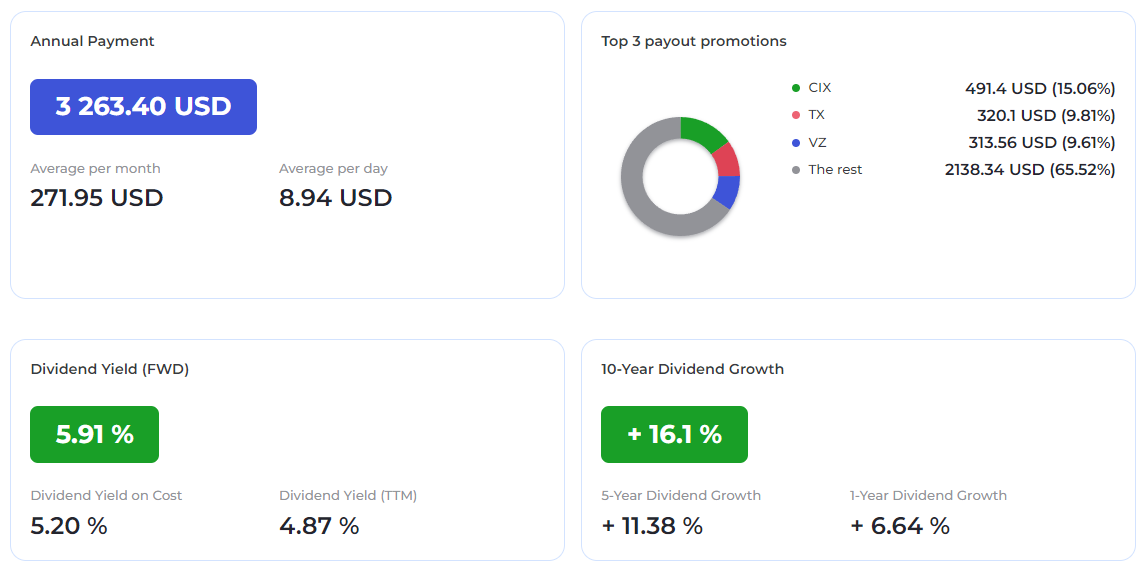Click the blue VZ legend dot
1145x572 pixels.
(x=796, y=142)
